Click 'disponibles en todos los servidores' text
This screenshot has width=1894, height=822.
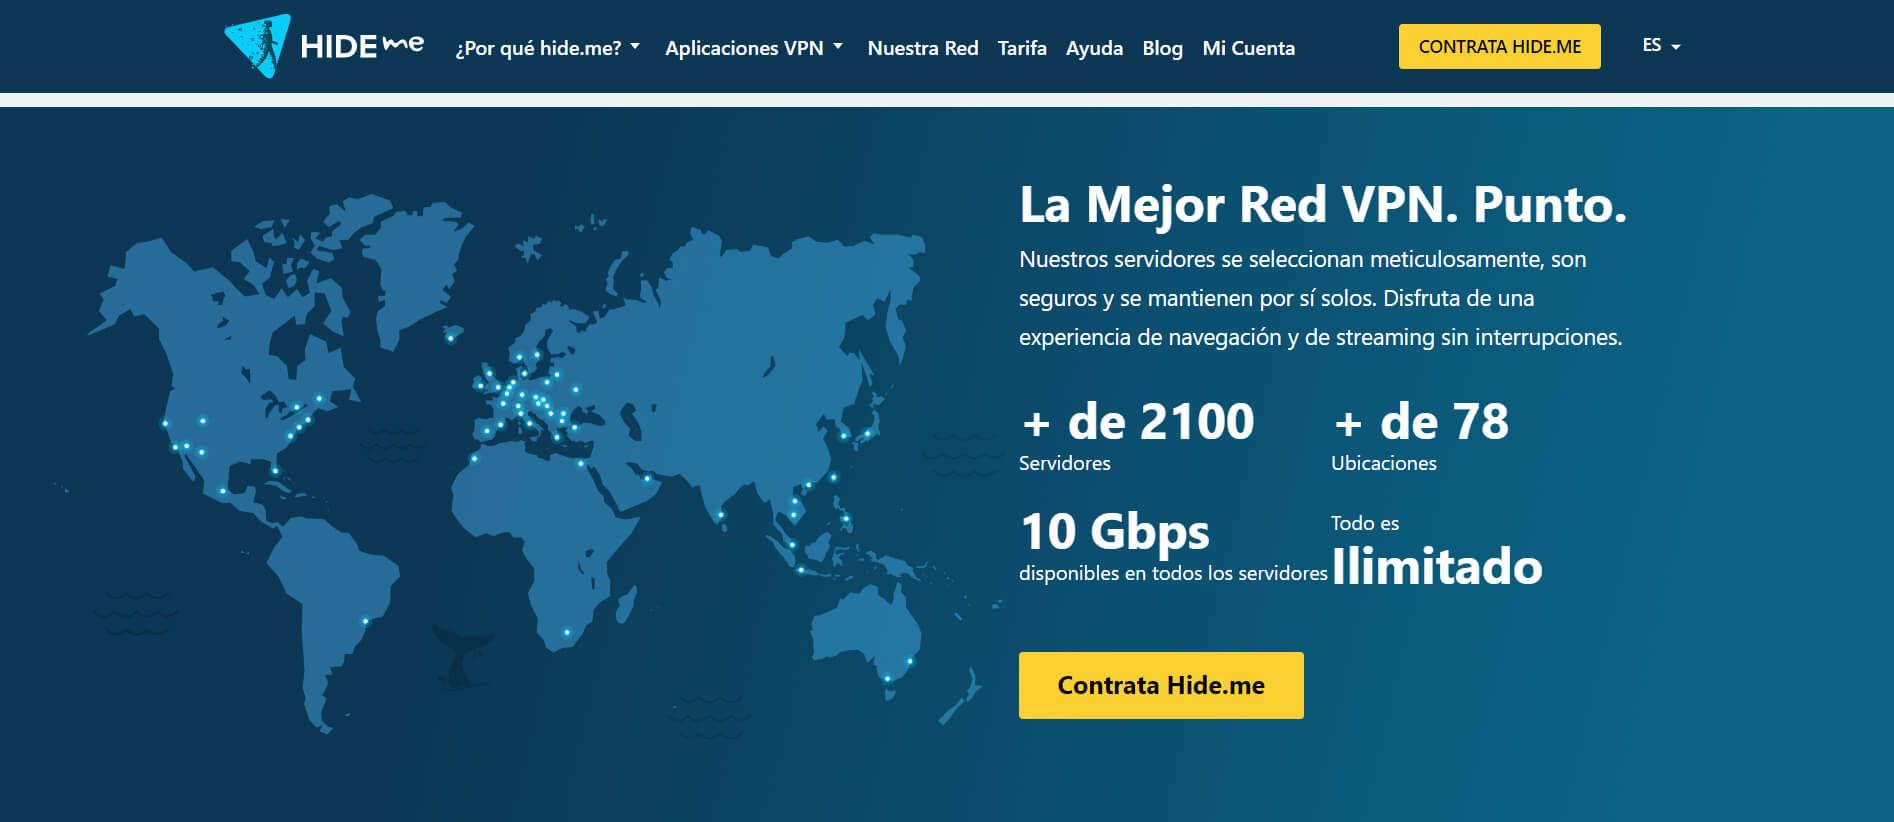1173,573
